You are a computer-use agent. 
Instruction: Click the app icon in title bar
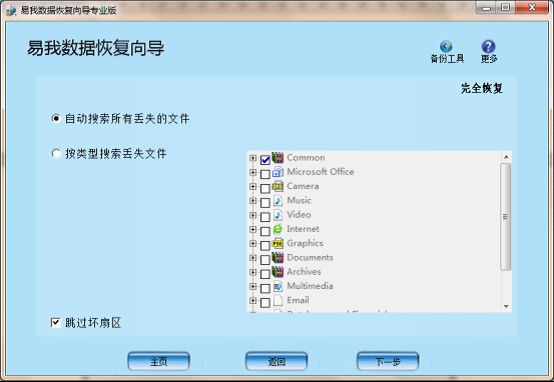click(11, 10)
